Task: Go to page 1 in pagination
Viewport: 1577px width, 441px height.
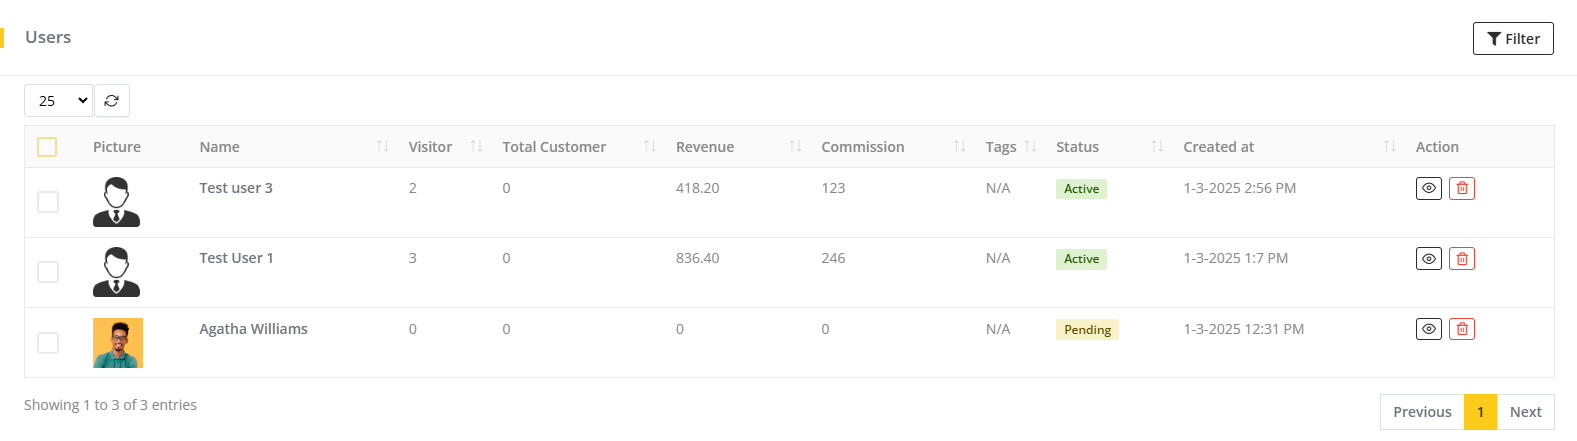Action: (x=1480, y=412)
